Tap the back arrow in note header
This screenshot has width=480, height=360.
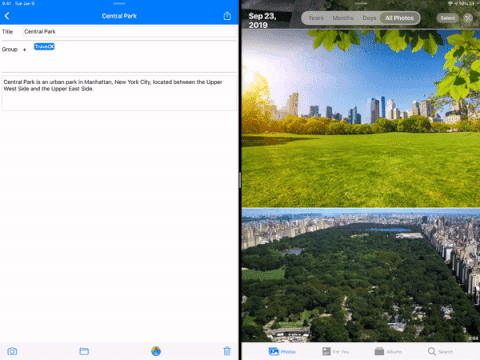7,16
